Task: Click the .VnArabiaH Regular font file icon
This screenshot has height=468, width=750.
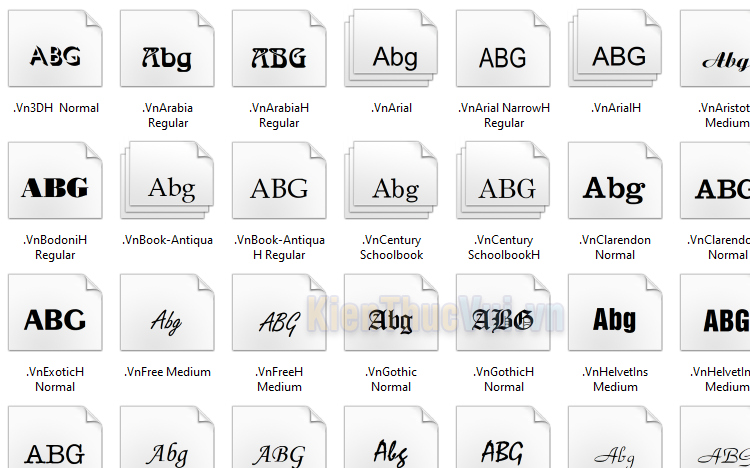Action: click(279, 55)
